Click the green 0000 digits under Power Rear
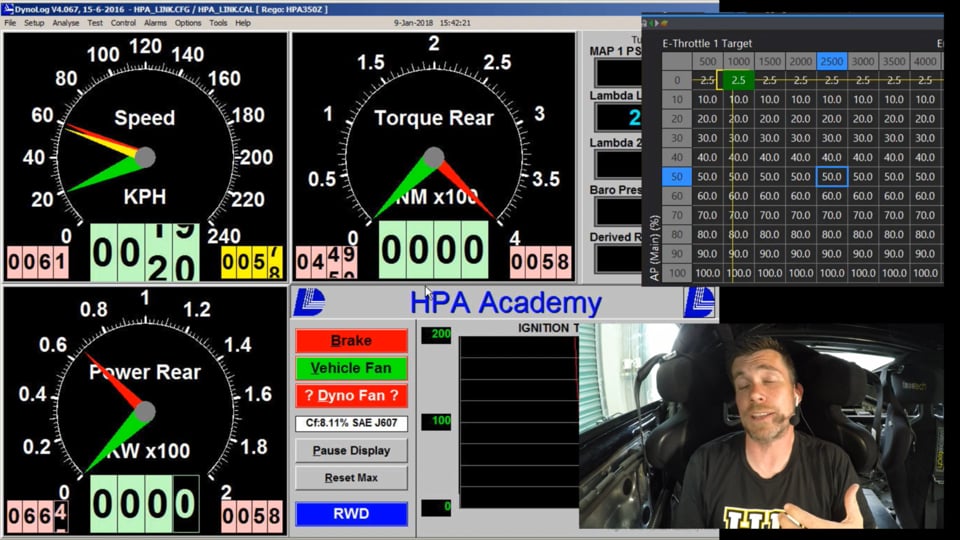This screenshot has width=960, height=540. [145, 504]
